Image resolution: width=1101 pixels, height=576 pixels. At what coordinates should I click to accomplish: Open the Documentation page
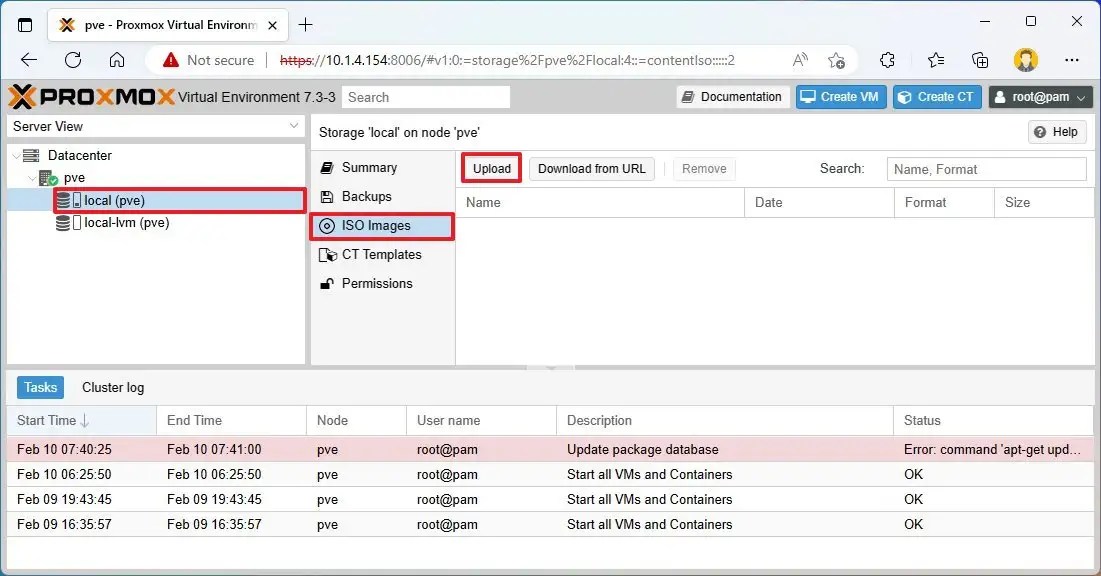(x=732, y=96)
